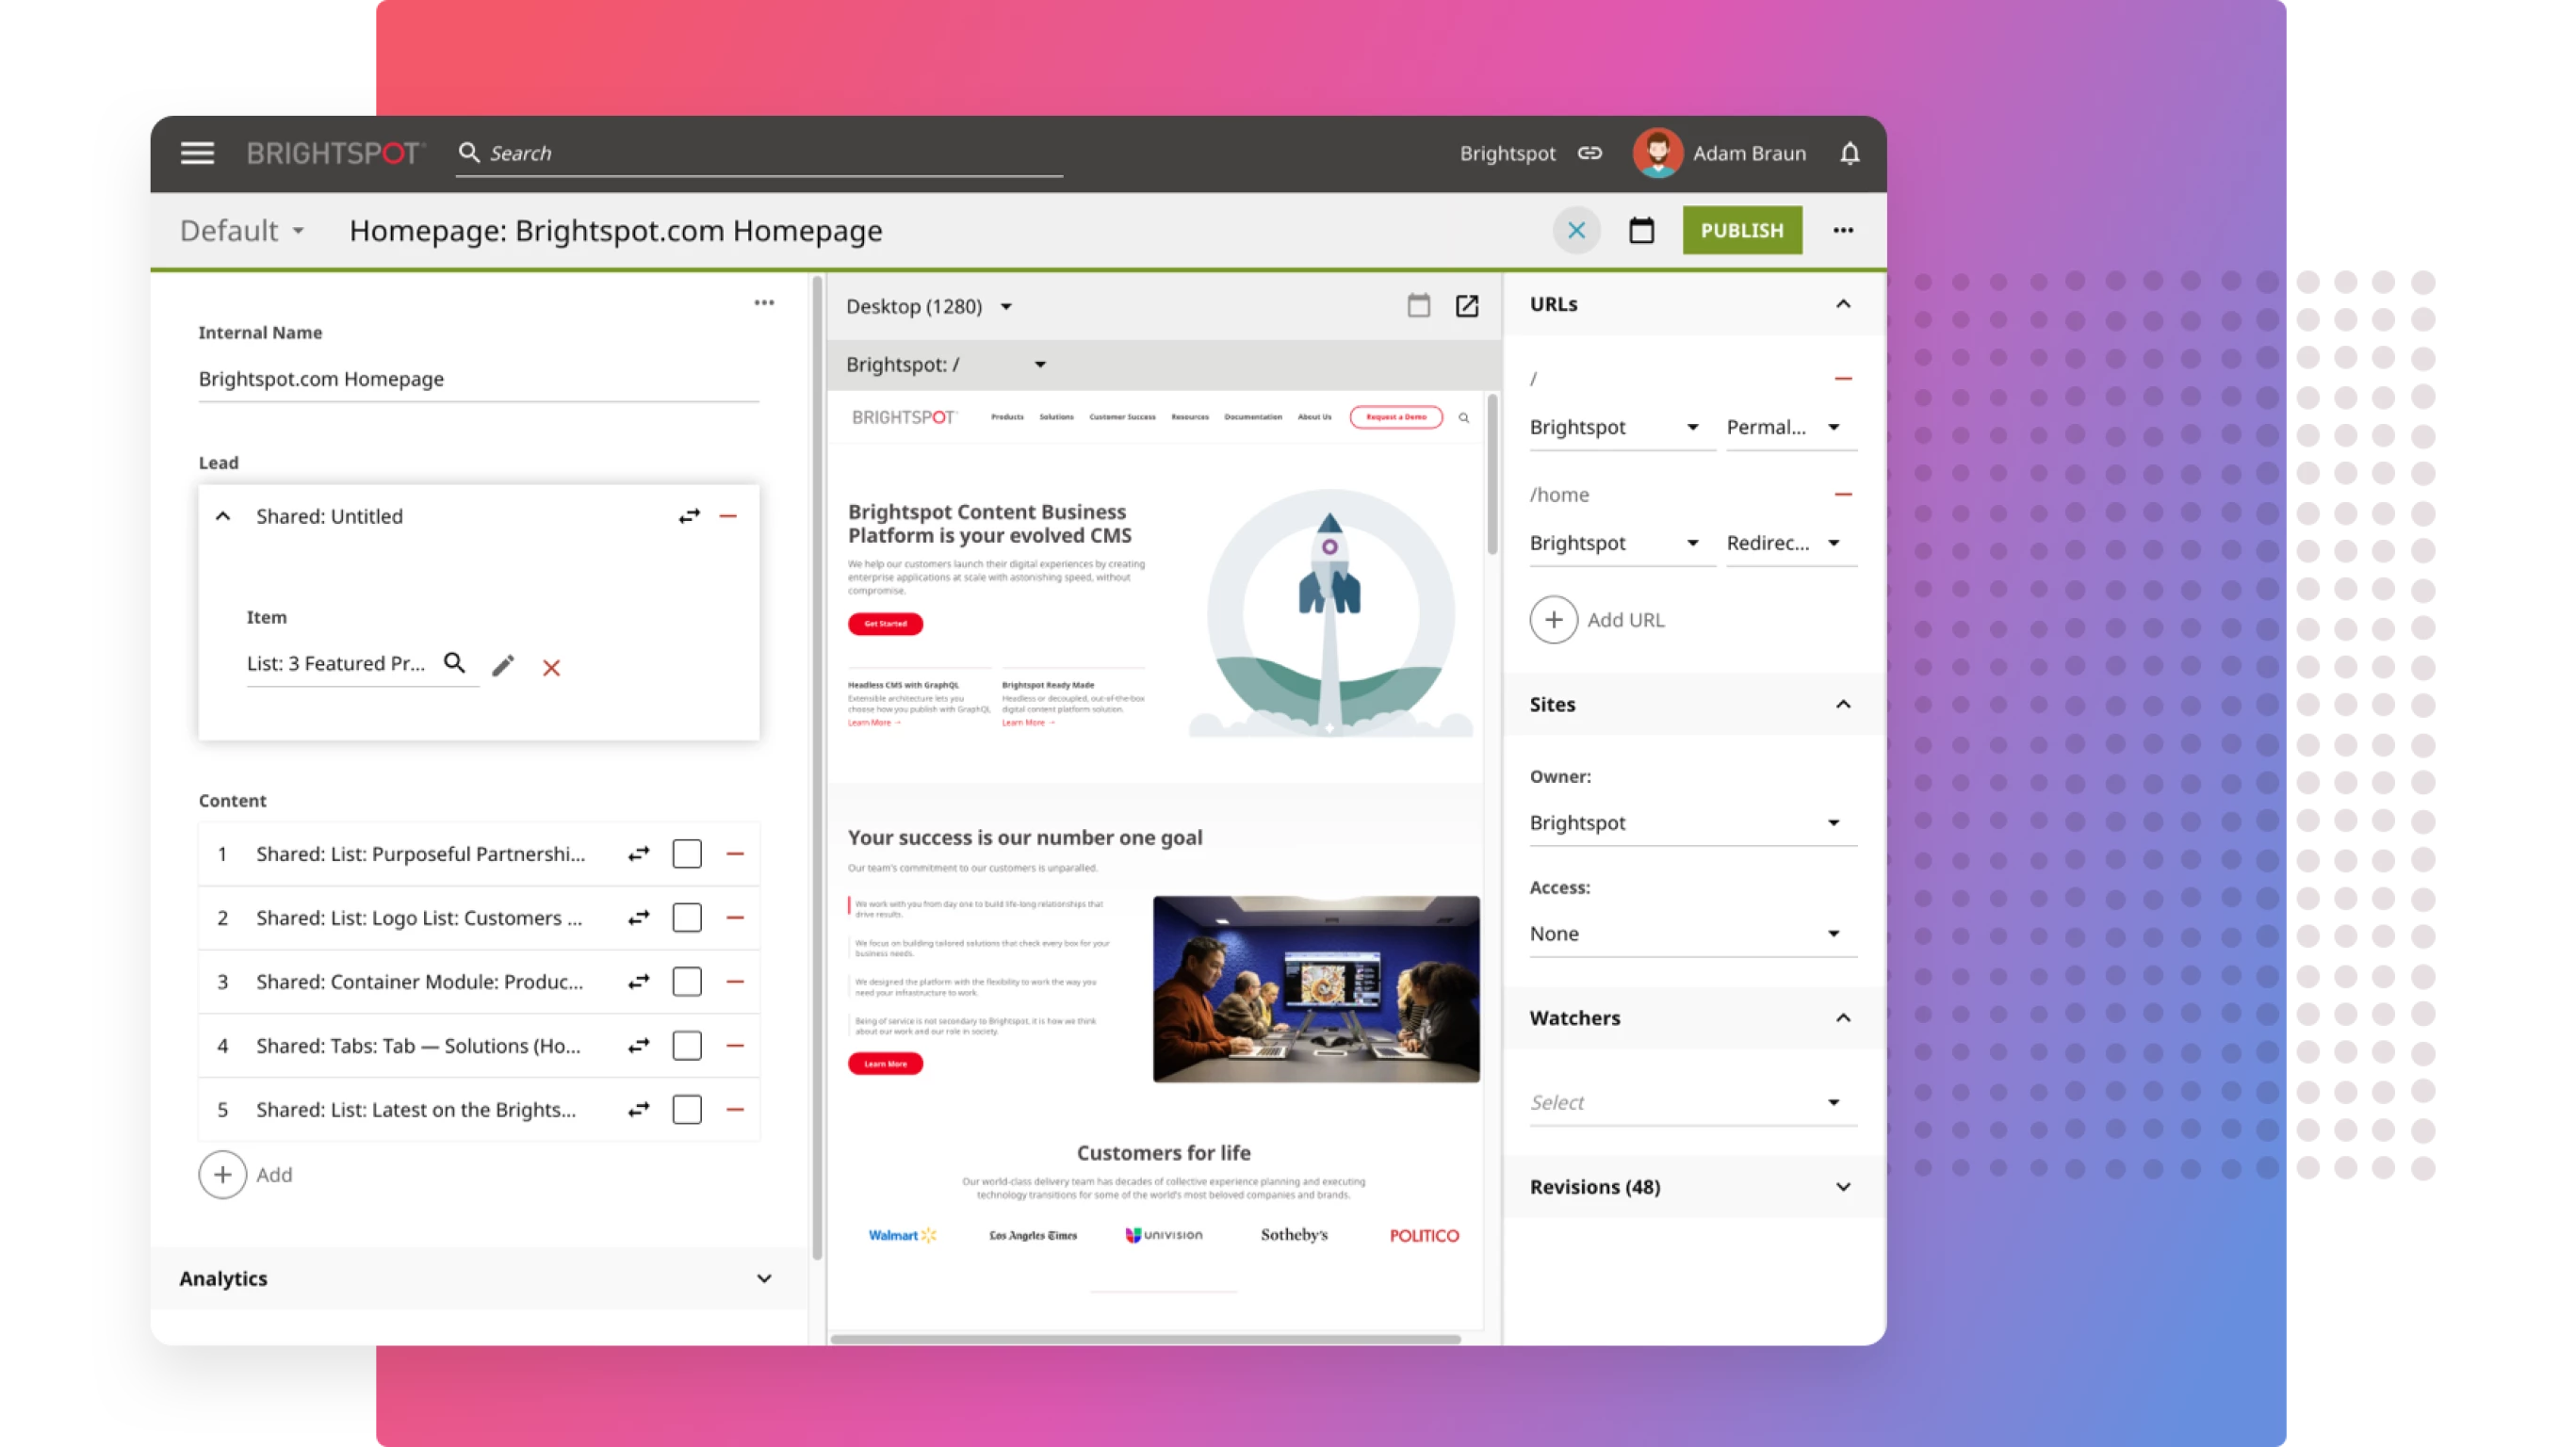Toggle the checkbox next to Shared: List: Logo List: Customers

[x=688, y=919]
